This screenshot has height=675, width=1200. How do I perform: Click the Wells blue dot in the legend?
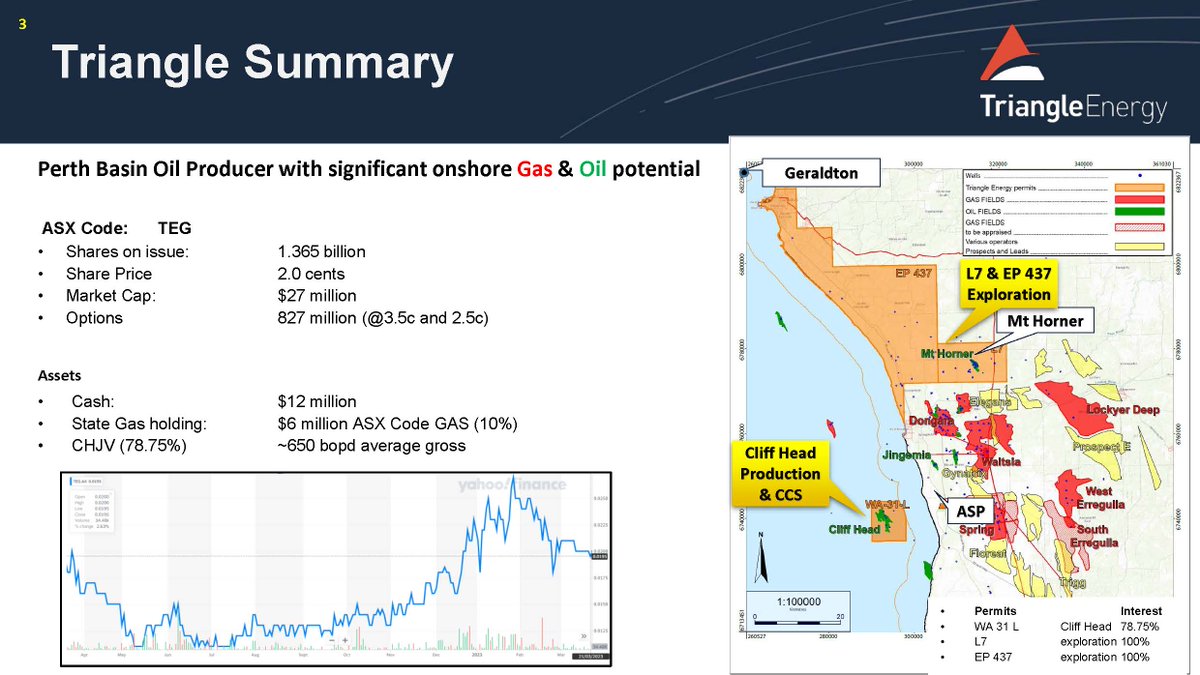(x=1141, y=175)
